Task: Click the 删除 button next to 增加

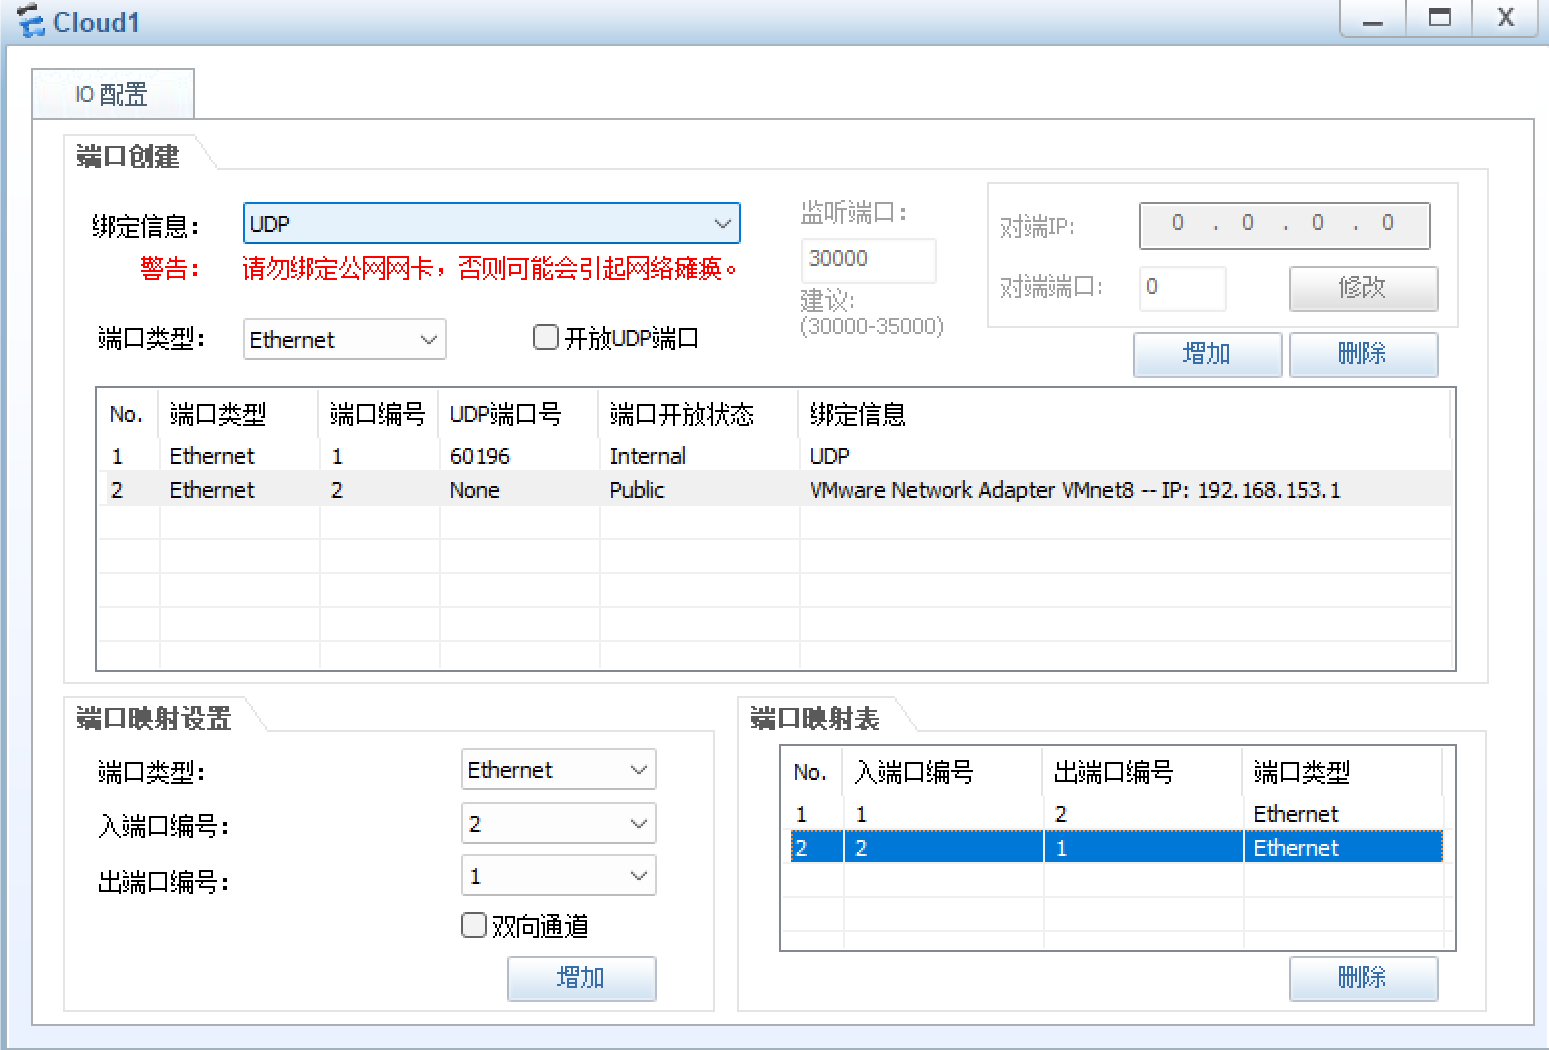Action: (x=1363, y=354)
